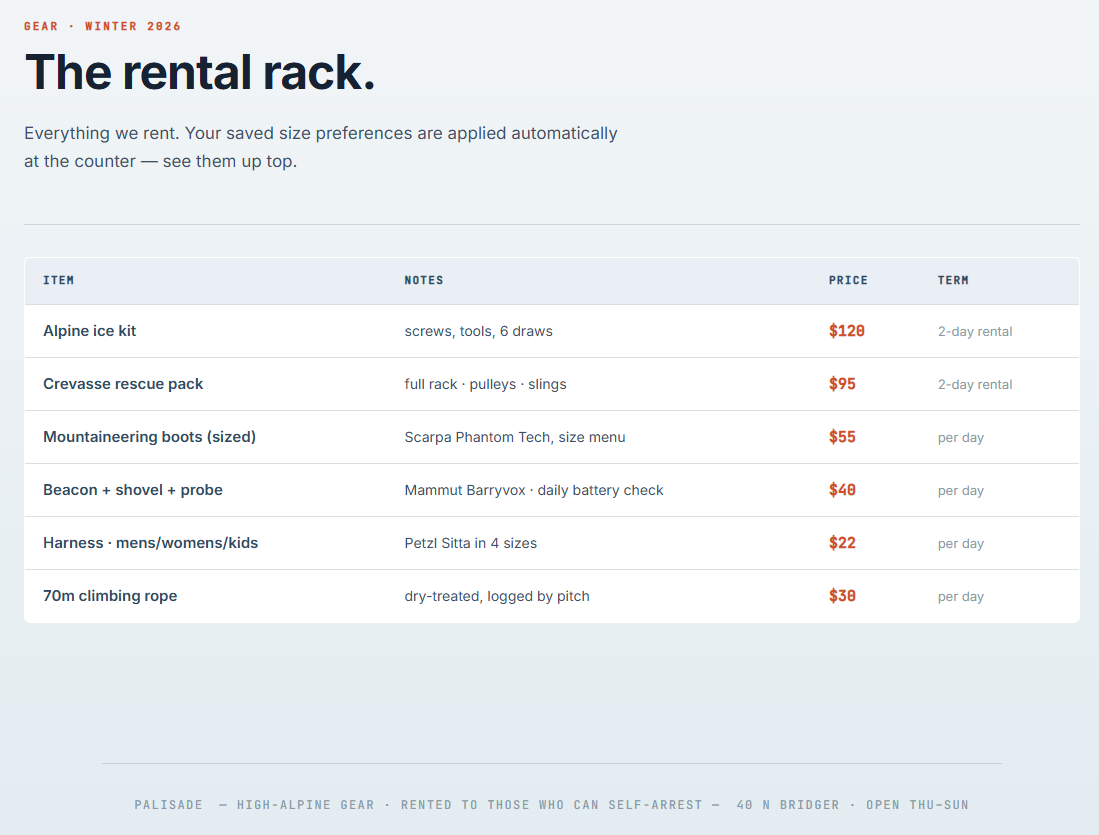Click 'dry-treated, logged by pitch' note
1099x835 pixels.
pyautogui.click(x=497, y=596)
